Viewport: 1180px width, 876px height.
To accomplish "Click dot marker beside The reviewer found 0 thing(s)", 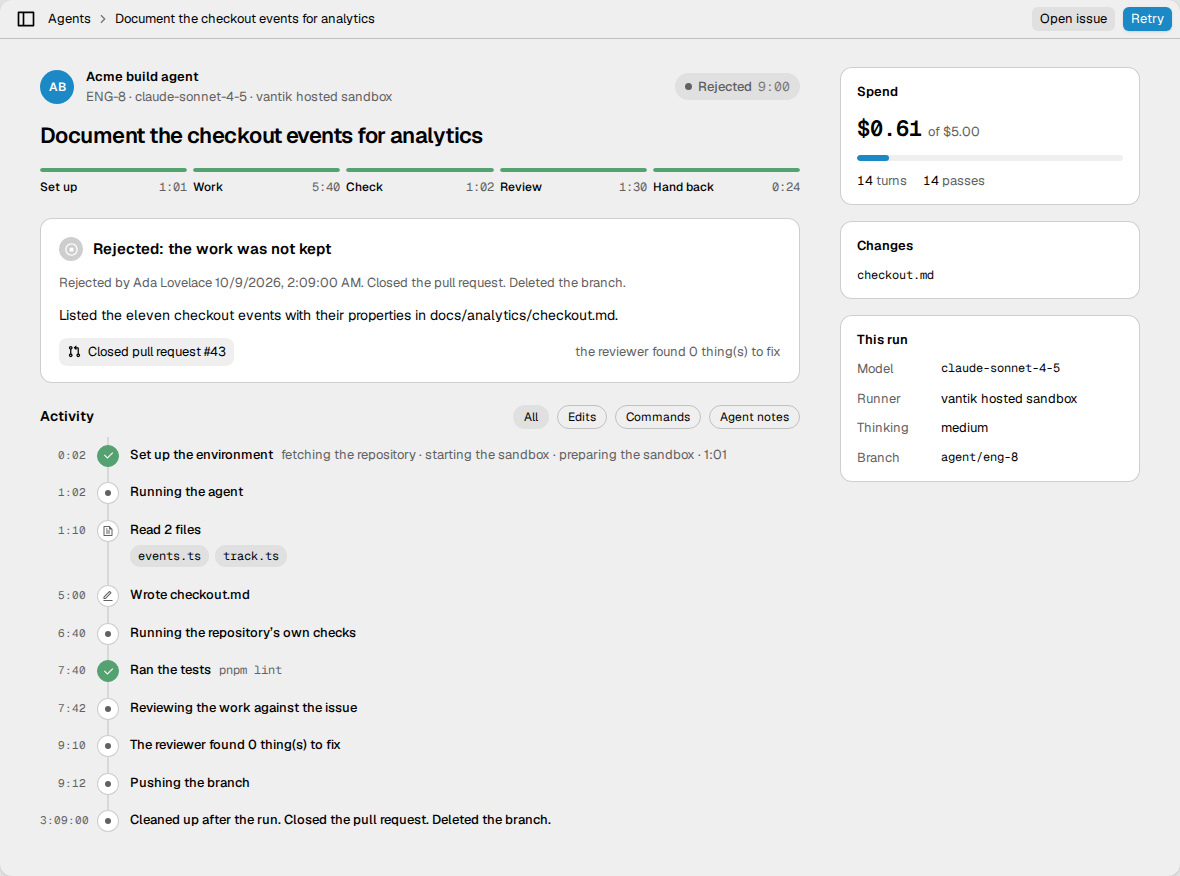I will click(x=108, y=746).
